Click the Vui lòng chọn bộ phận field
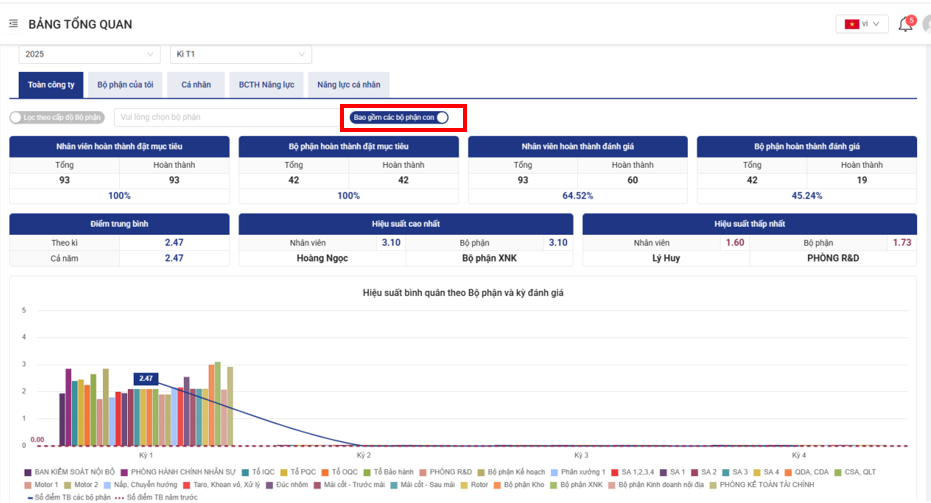The width and height of the screenshot is (931, 503). pos(225,117)
